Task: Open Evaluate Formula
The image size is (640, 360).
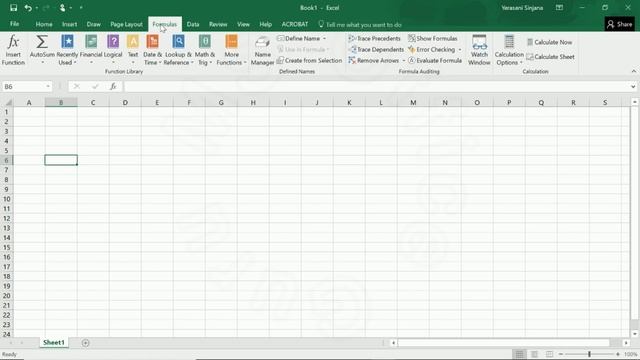Action: click(x=435, y=60)
